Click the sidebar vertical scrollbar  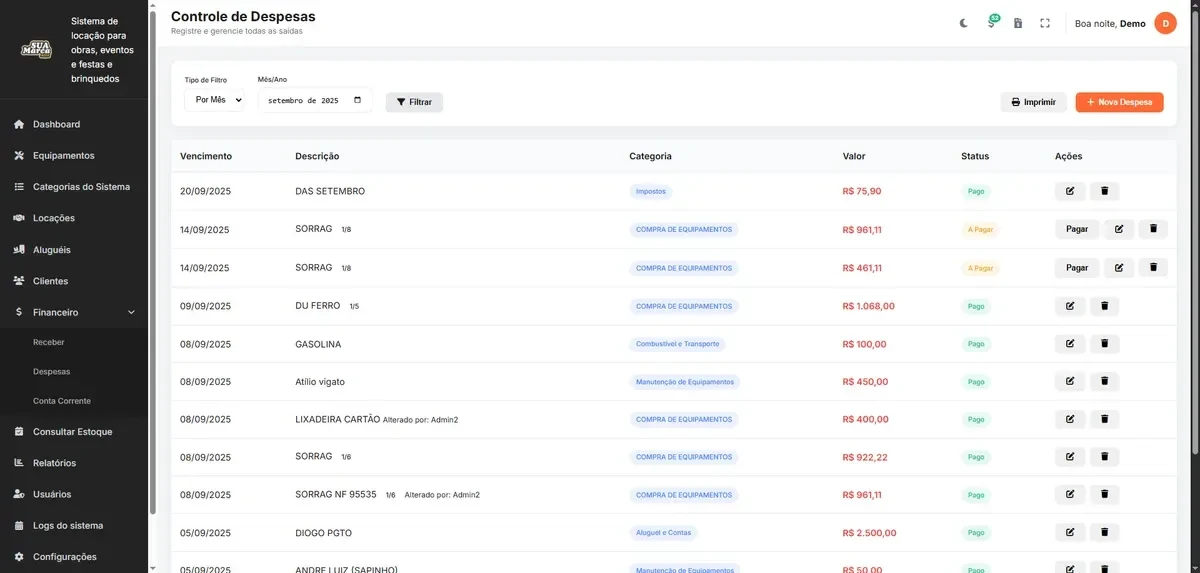[153, 260]
